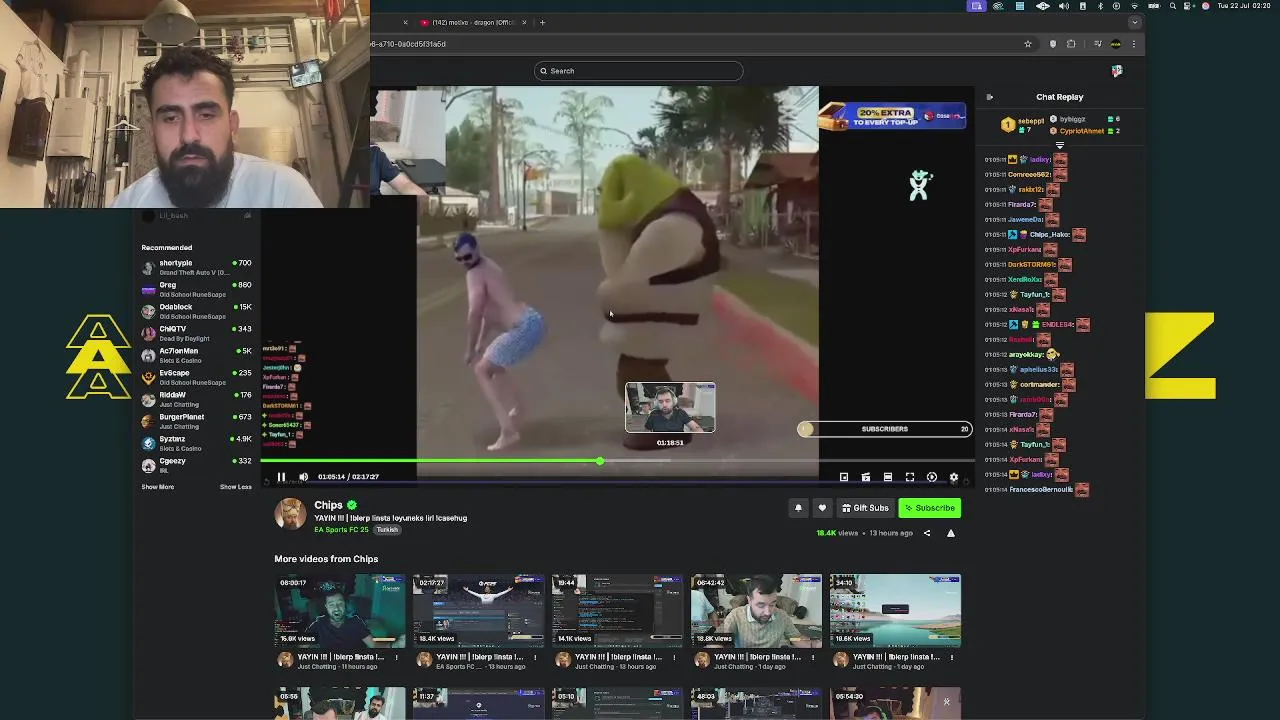Open macOS volume menu icon
This screenshot has height=720, width=1280.
(1065, 6)
